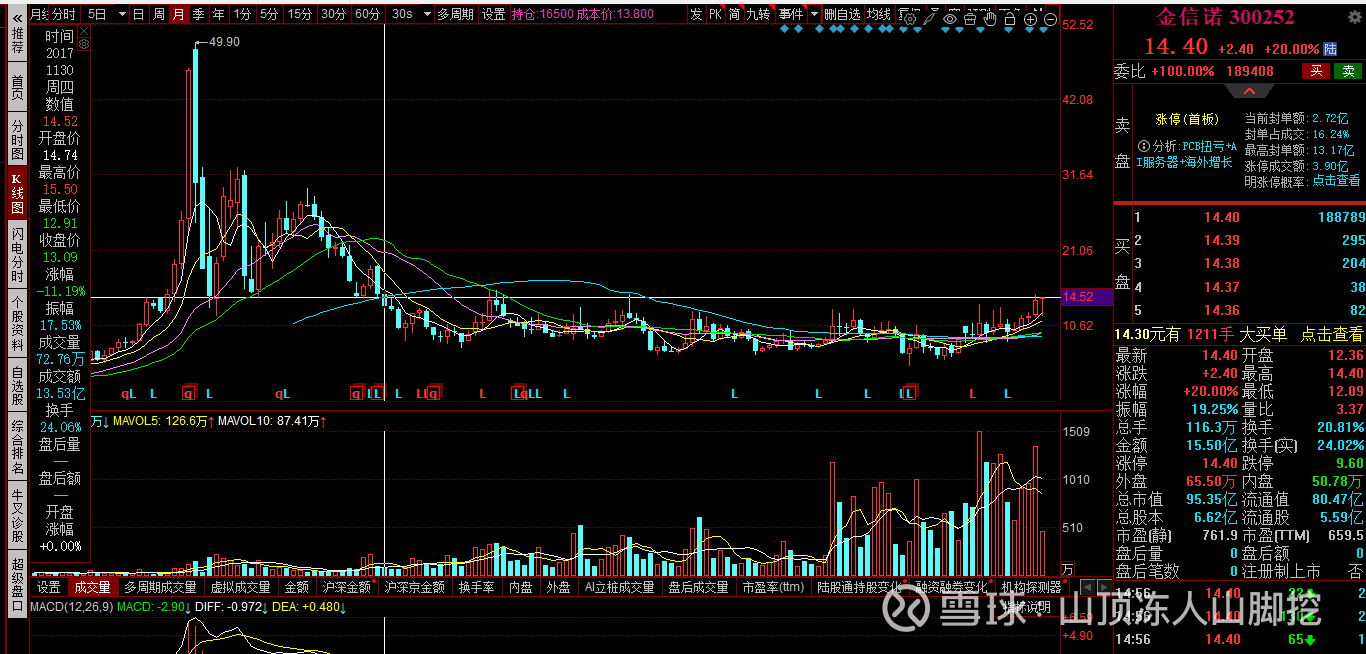Expand the 5日 period dropdown arrow

[x=122, y=14]
